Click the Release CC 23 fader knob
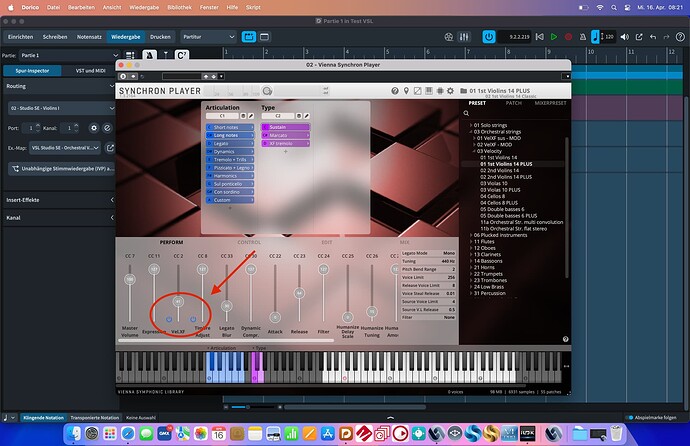This screenshot has height=446, width=690. 299,293
